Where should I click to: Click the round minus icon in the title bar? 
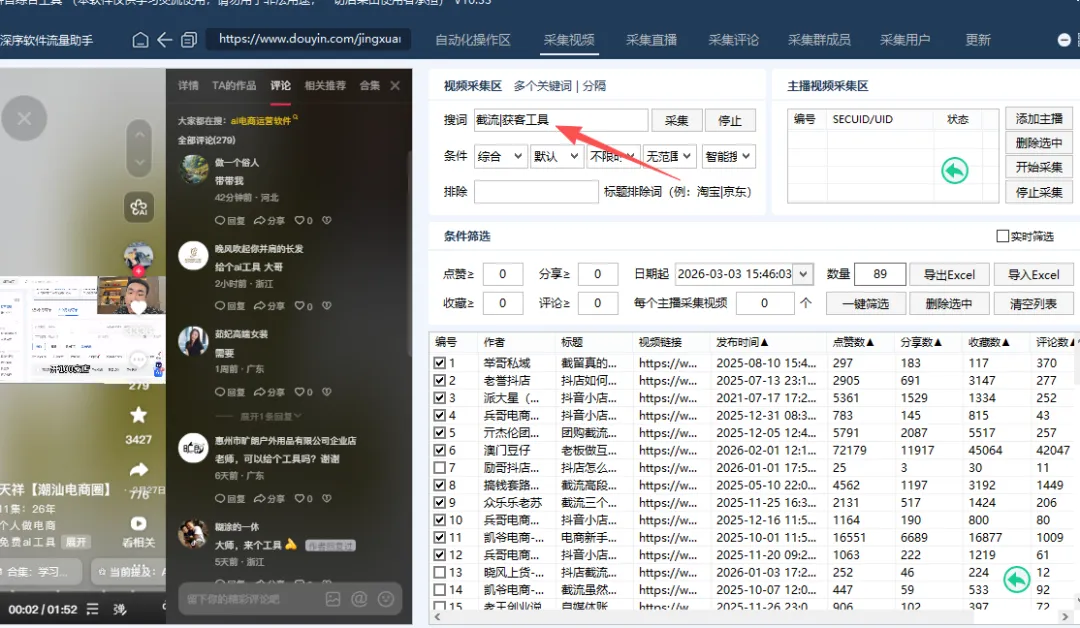(1064, 40)
